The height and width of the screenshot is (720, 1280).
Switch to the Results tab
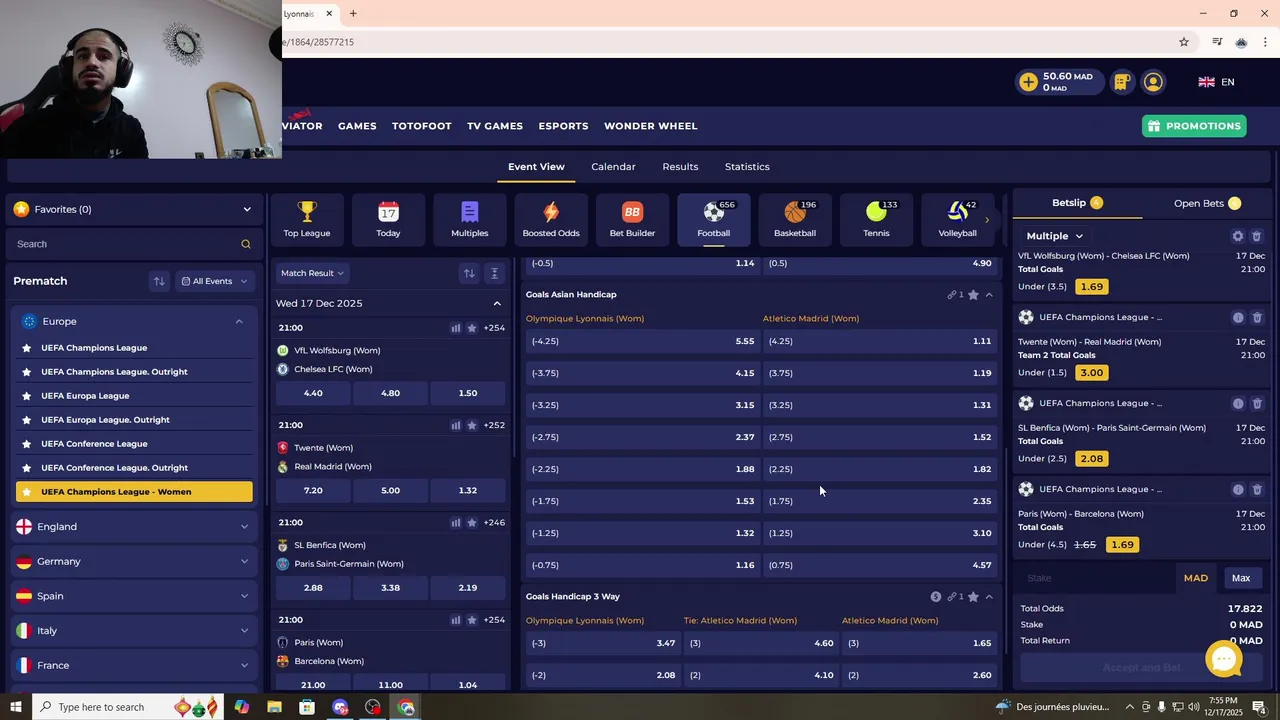click(680, 167)
